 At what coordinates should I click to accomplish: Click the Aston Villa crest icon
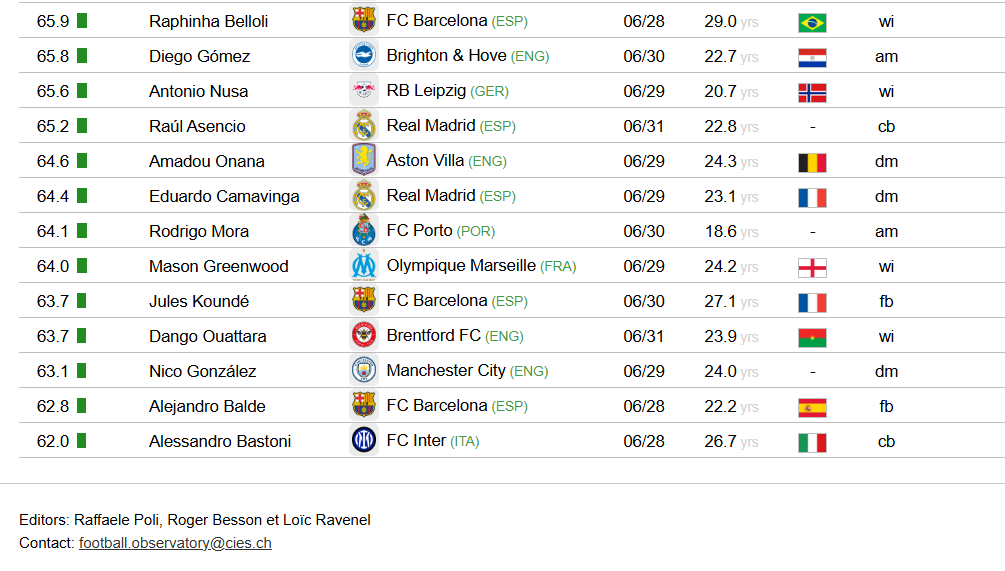click(x=363, y=160)
